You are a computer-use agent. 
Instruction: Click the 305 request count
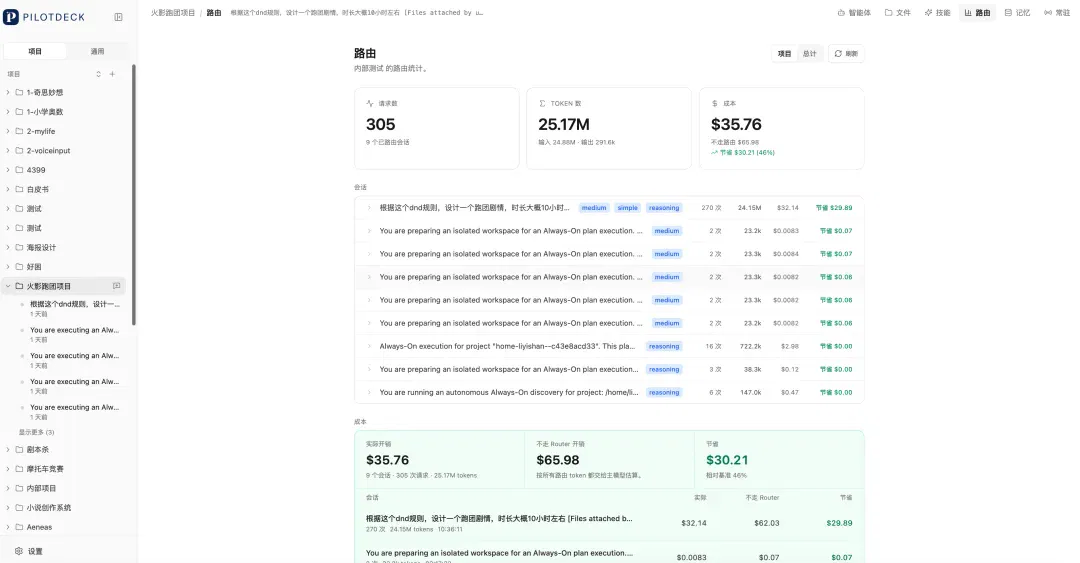[380, 124]
